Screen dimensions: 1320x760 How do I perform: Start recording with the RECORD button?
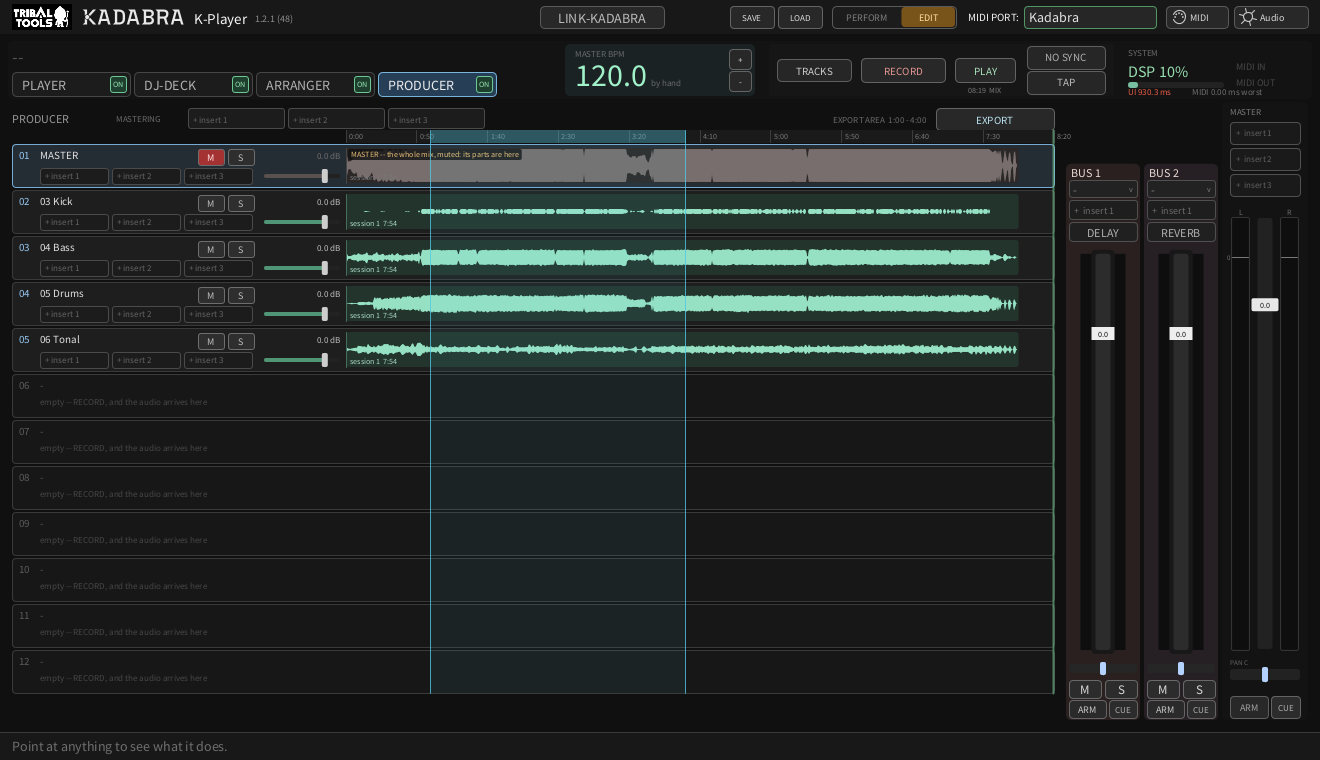(903, 71)
